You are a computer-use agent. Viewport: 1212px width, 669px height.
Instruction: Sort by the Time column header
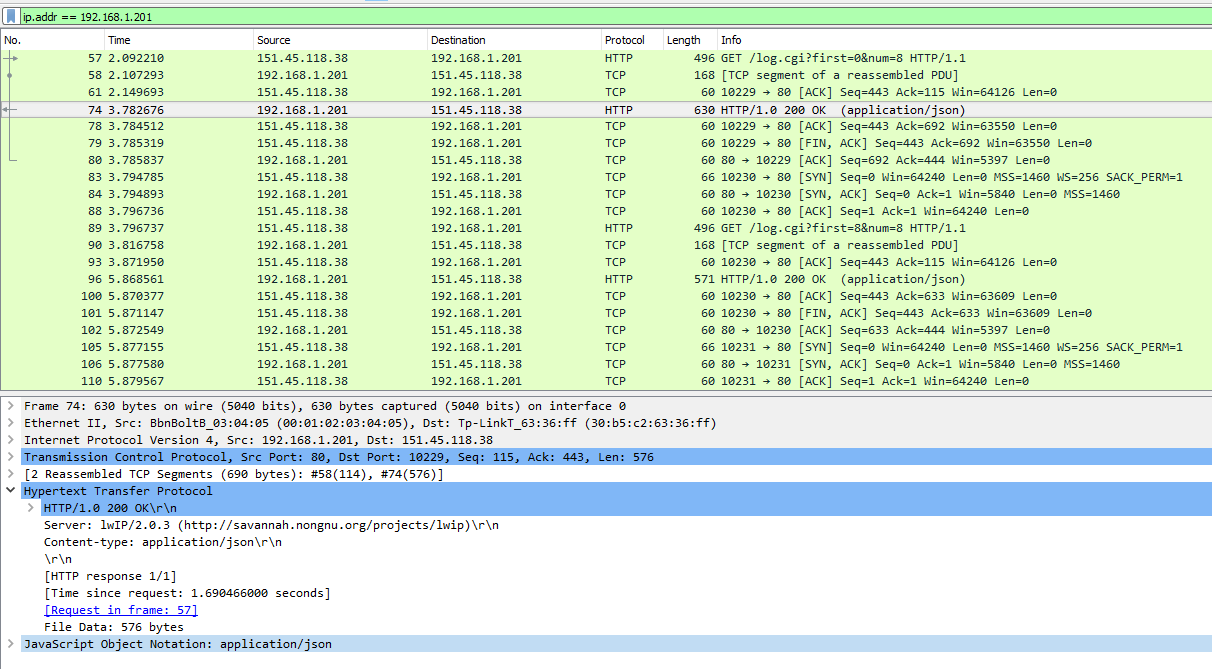pos(179,40)
